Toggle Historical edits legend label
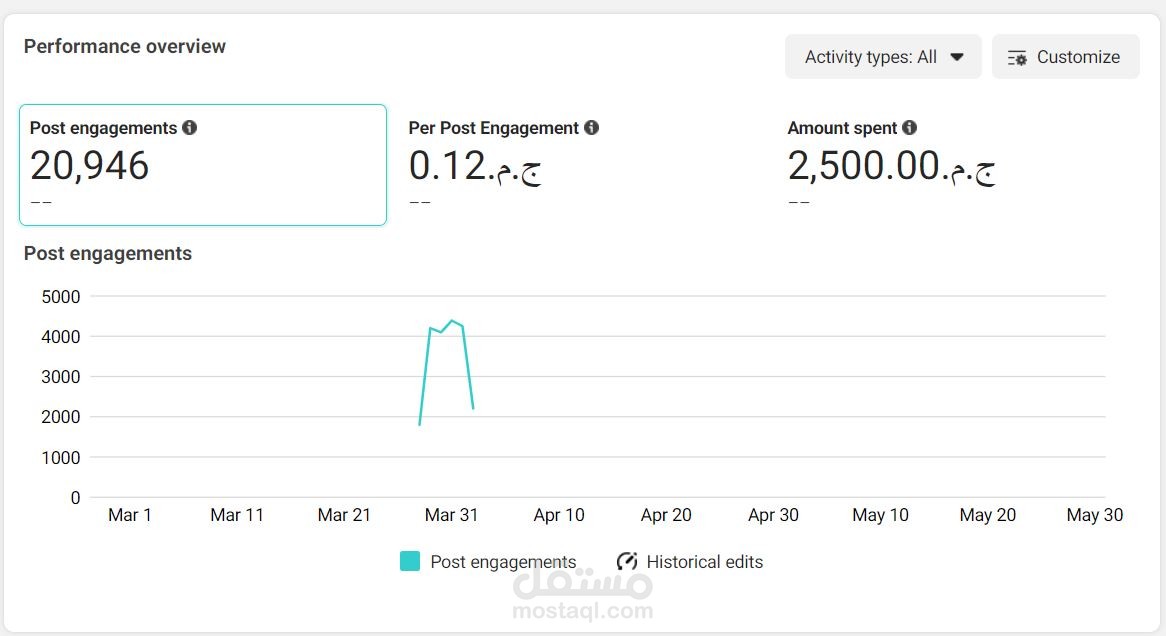This screenshot has width=1166, height=636. (705, 562)
